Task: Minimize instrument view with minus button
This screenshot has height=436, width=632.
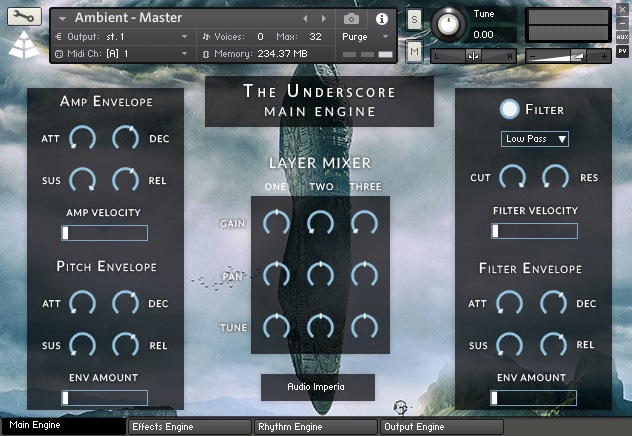Action: [622, 23]
